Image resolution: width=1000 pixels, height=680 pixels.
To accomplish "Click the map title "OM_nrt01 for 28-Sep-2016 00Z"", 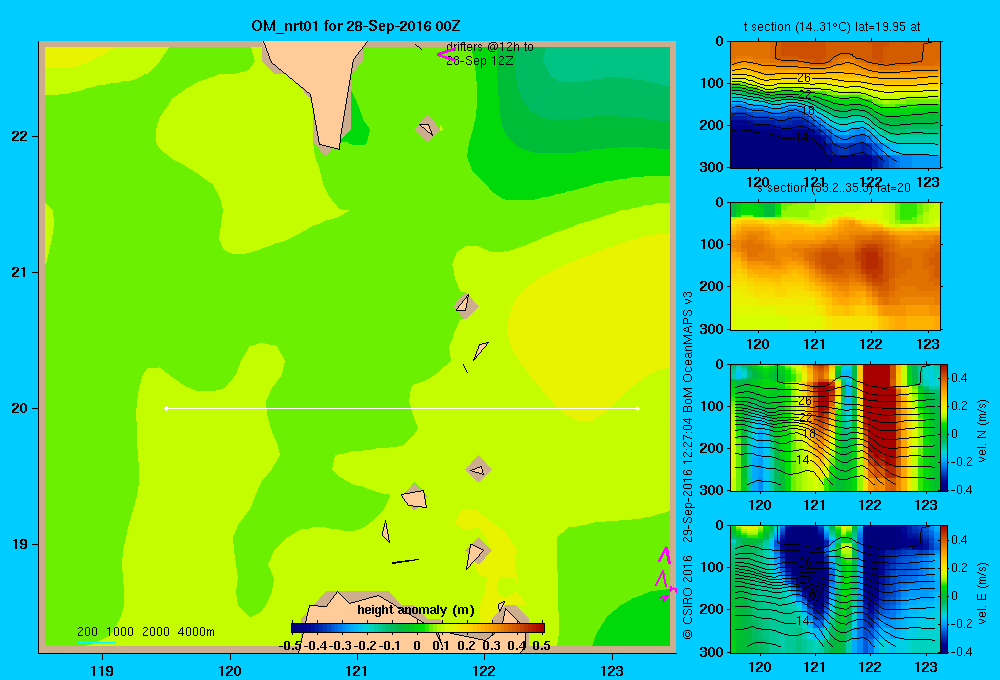I will [356, 26].
